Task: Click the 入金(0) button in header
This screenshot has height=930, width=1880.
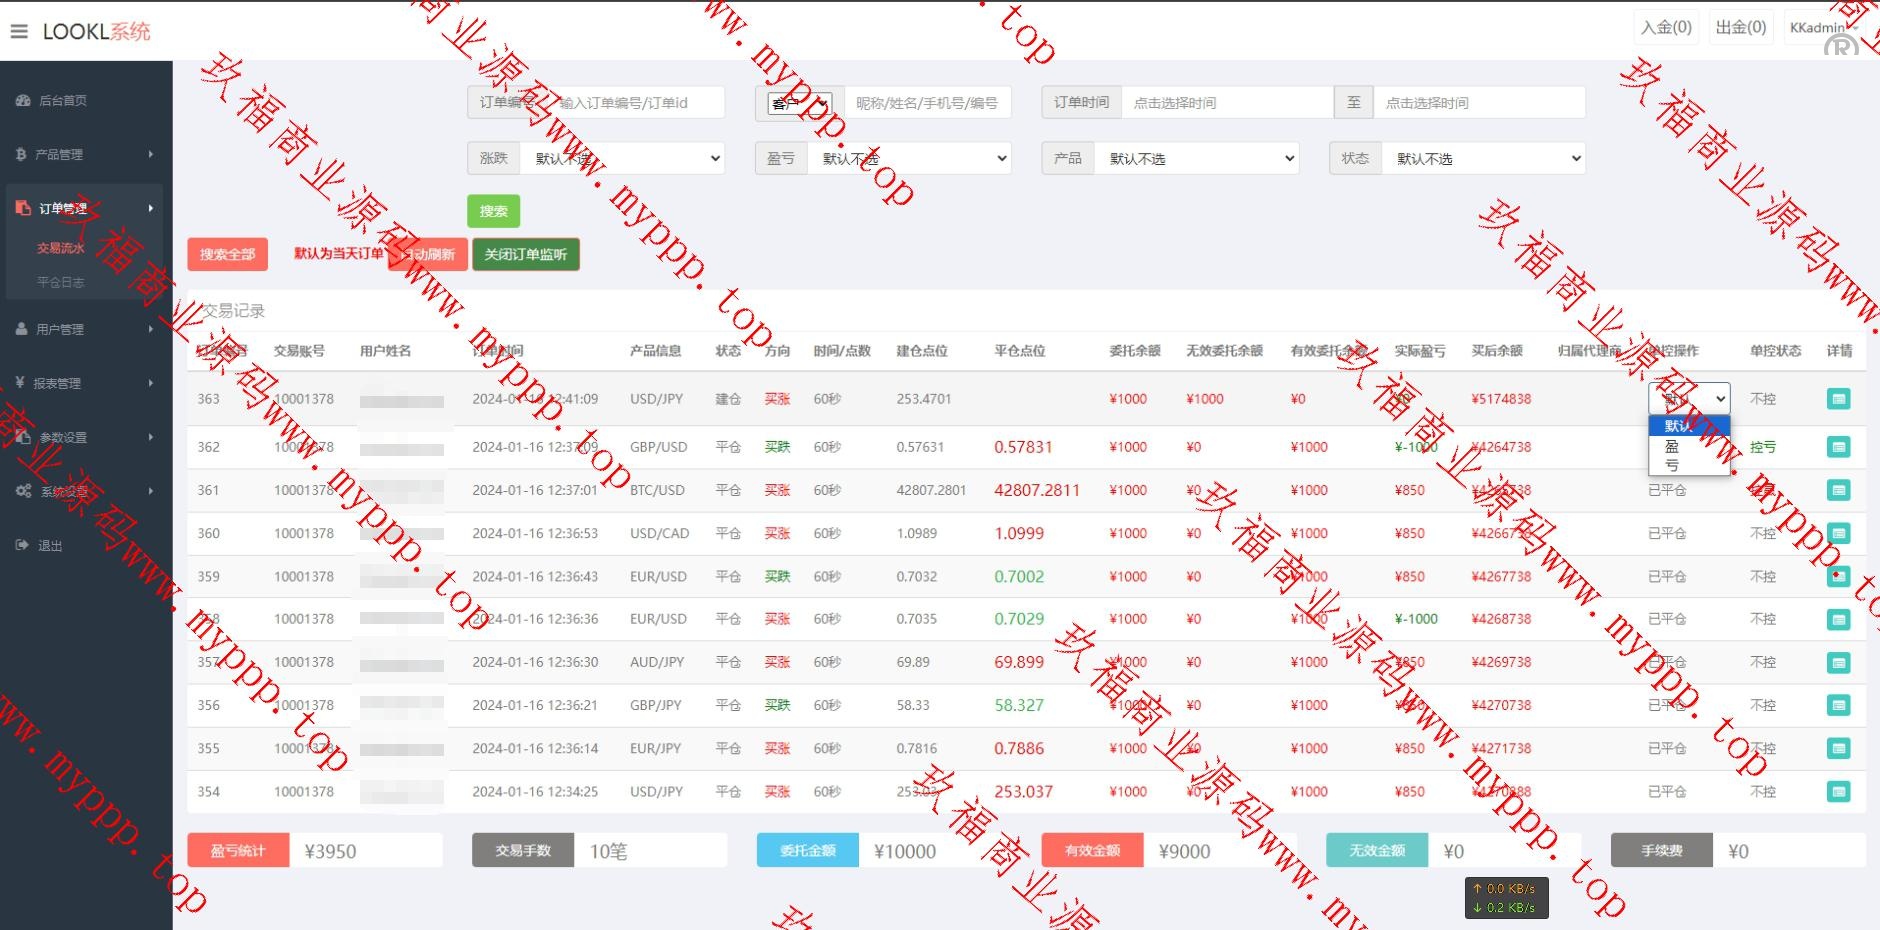Action: [x=1666, y=27]
